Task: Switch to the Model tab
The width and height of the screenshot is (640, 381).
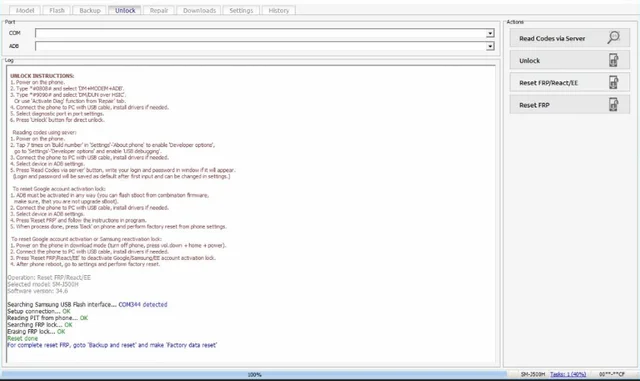Action: (x=25, y=10)
